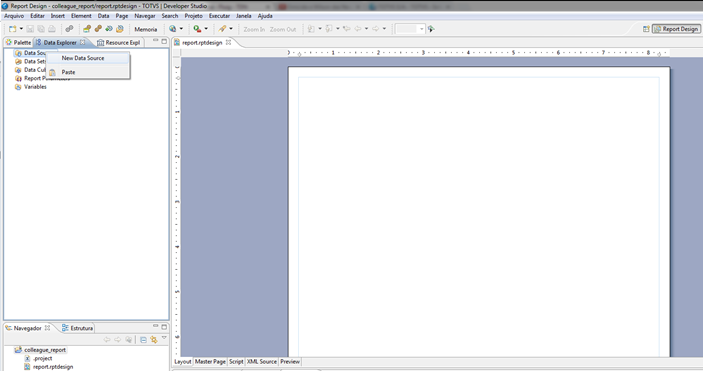The width and height of the screenshot is (703, 371).
Task: Click the New file toolbar icon
Action: 13,29
